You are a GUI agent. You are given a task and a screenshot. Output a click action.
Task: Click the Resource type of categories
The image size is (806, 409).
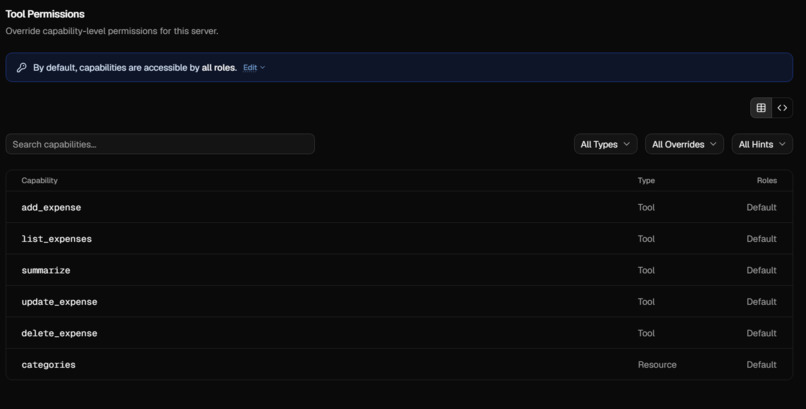click(x=657, y=364)
